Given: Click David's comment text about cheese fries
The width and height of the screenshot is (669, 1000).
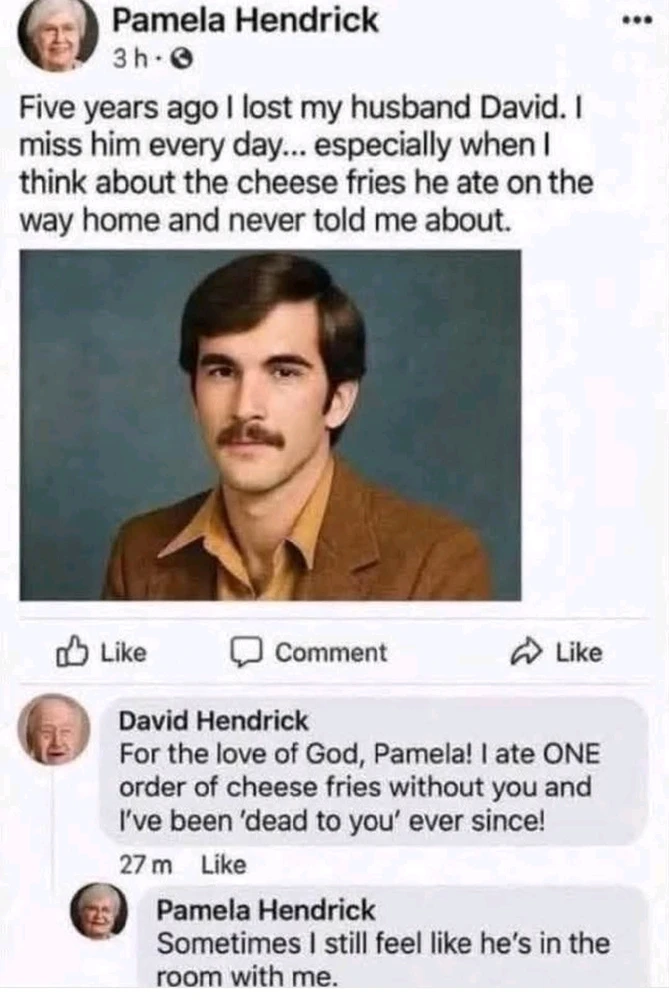Looking at the screenshot, I should pyautogui.click(x=355, y=788).
